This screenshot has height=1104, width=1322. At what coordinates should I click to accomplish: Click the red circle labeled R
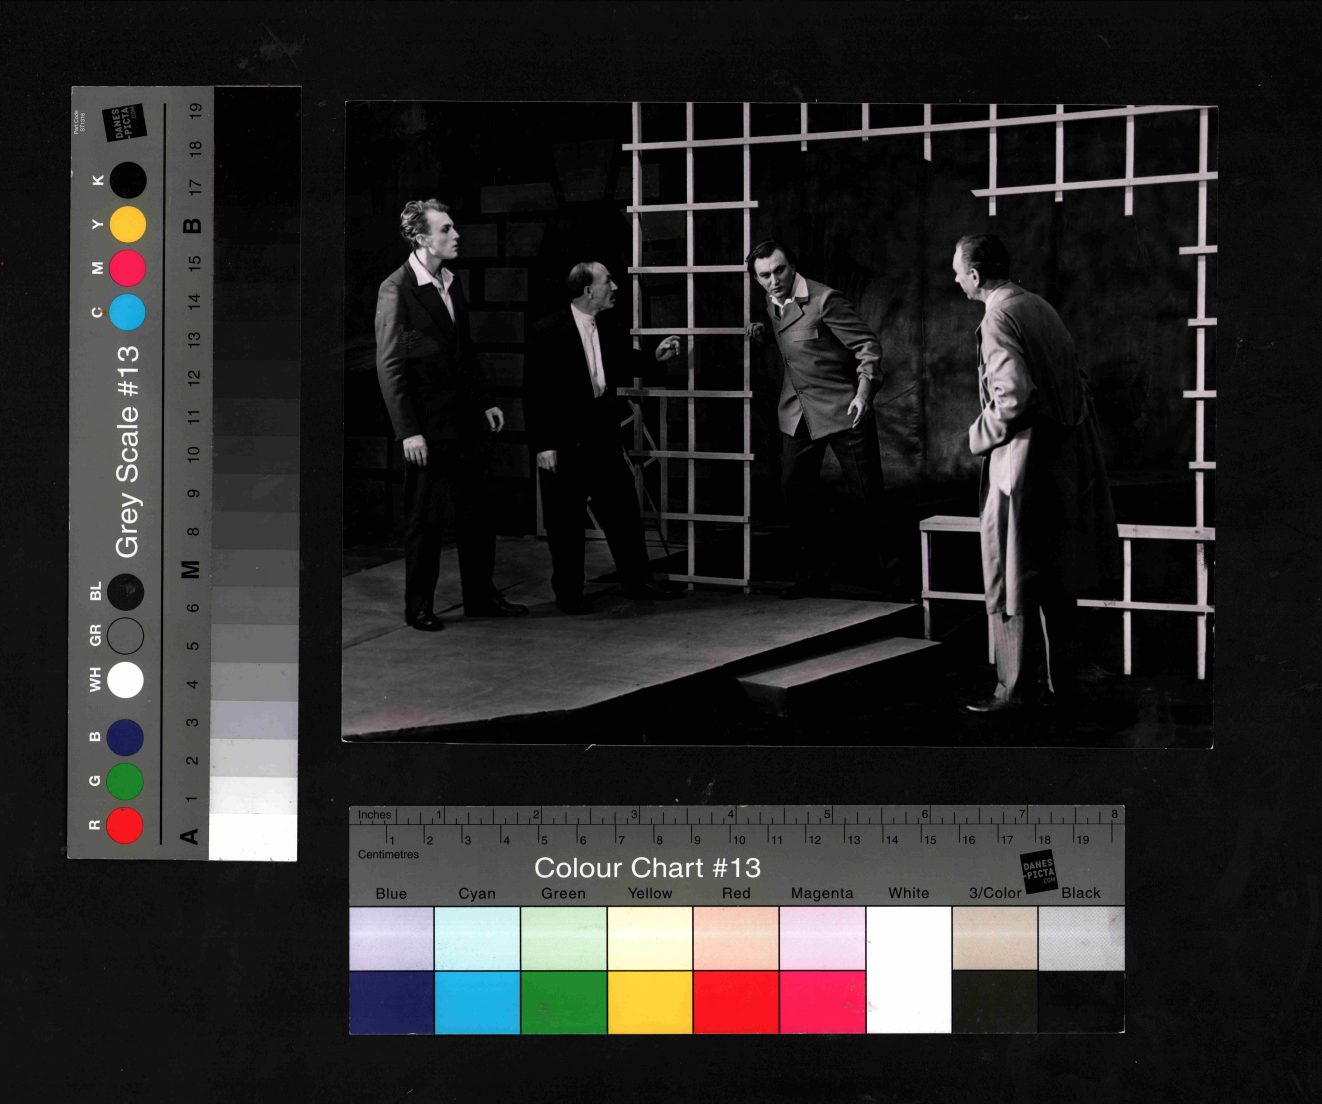coord(125,825)
